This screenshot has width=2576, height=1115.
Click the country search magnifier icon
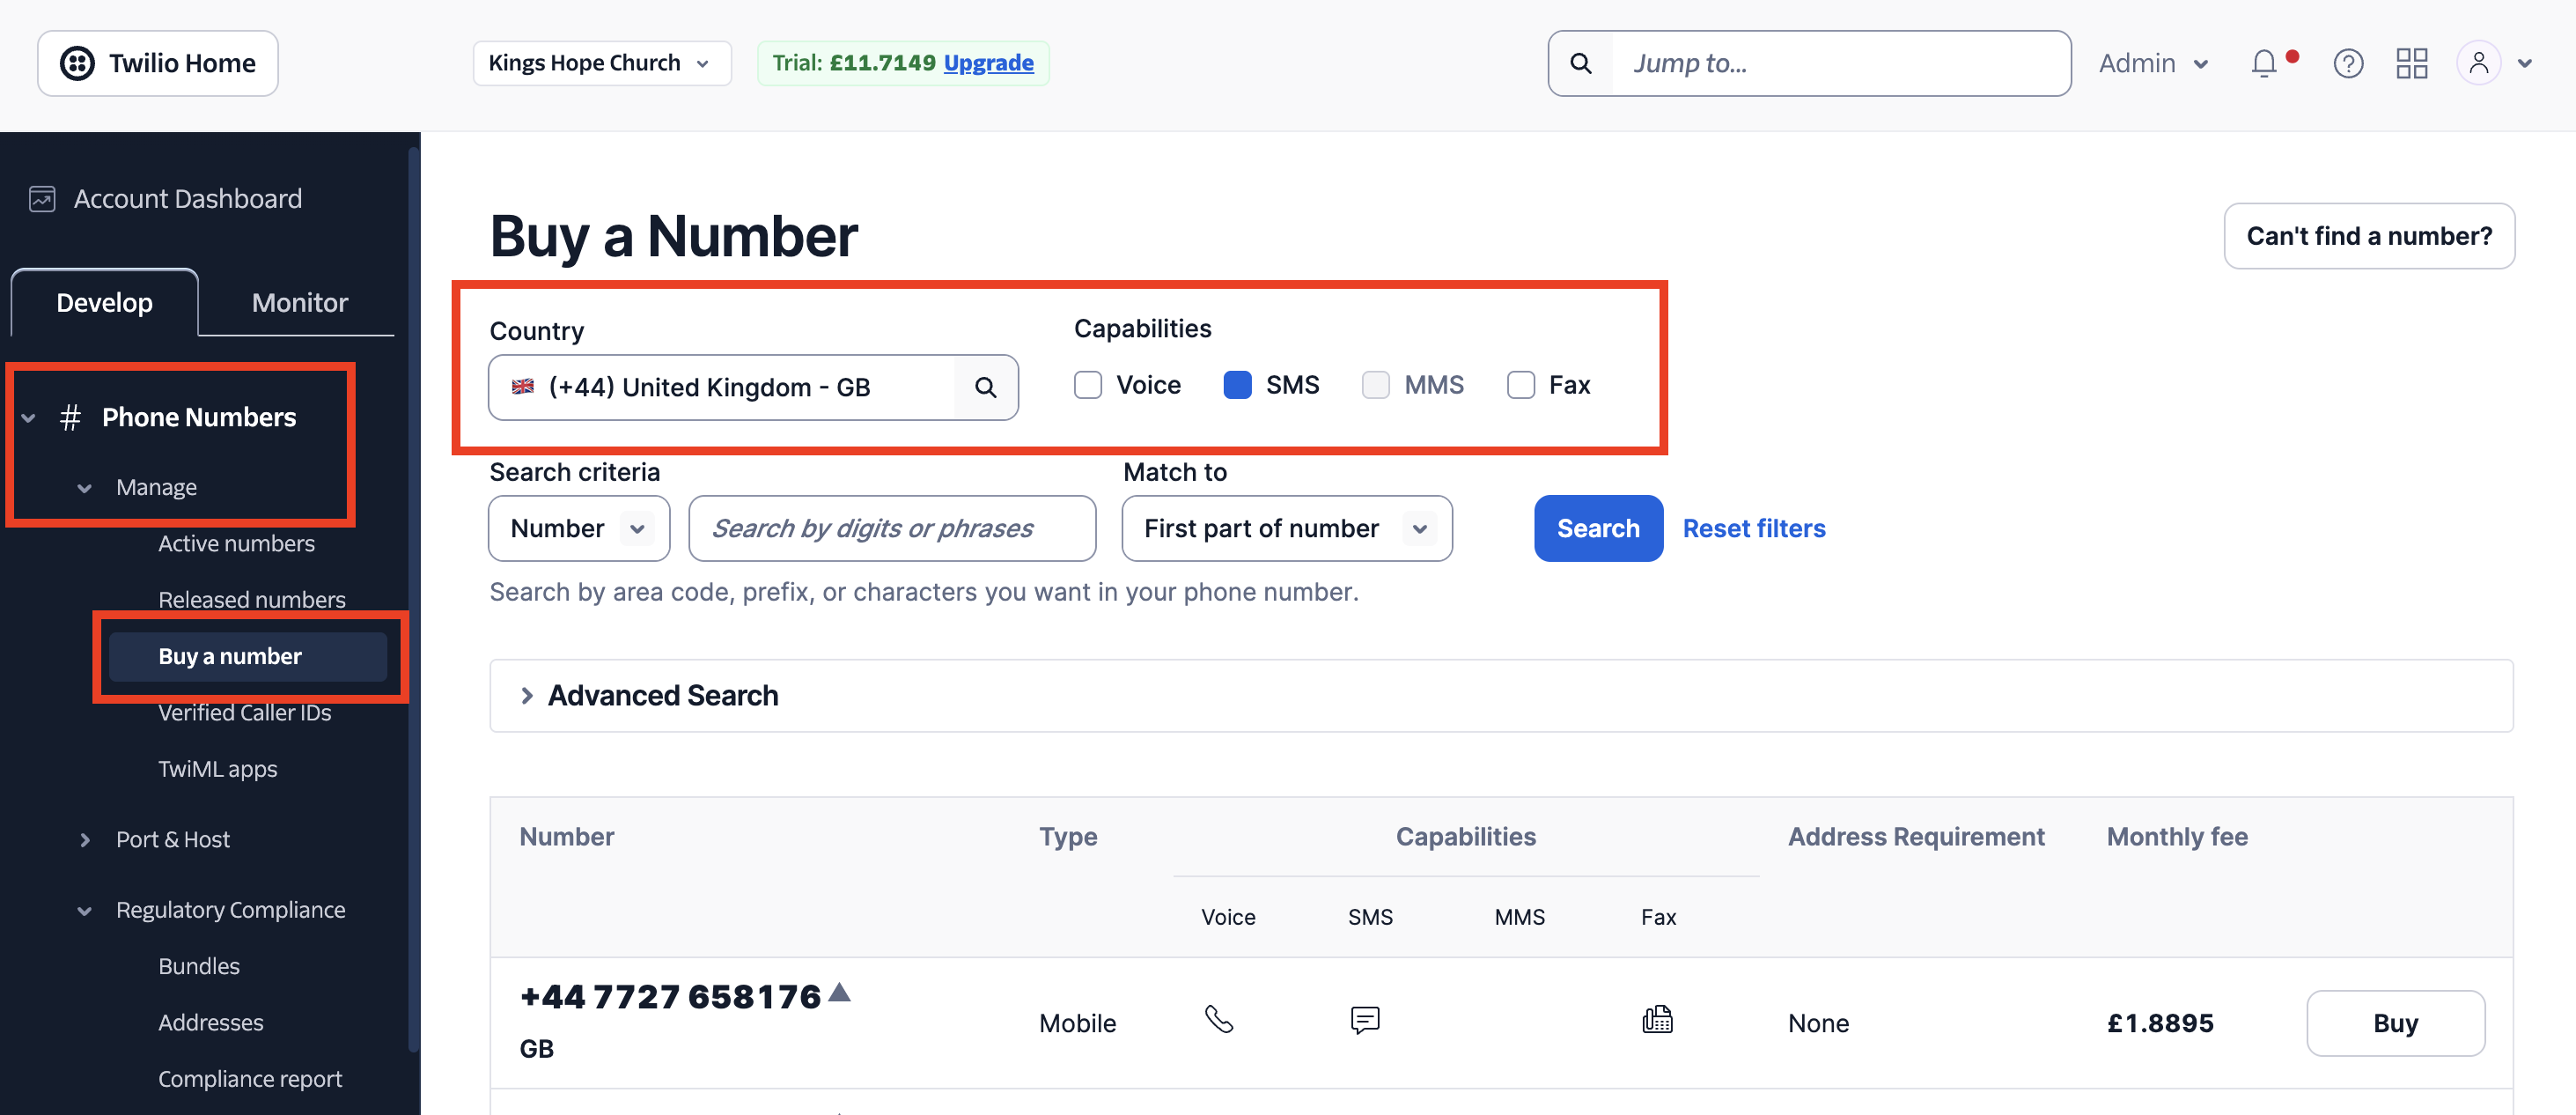[985, 387]
